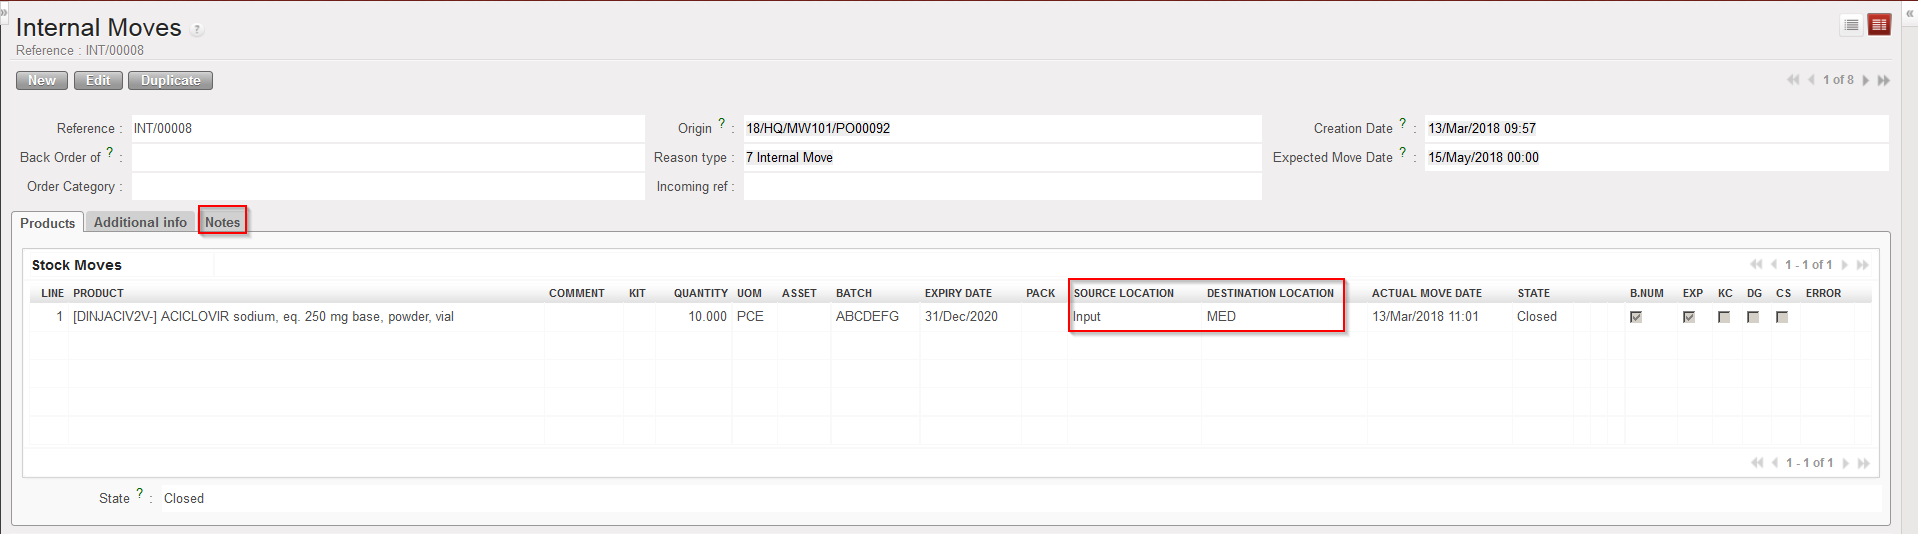This screenshot has height=534, width=1918.
Task: Toggle the EXP checkbox in line 1
Action: tap(1689, 317)
